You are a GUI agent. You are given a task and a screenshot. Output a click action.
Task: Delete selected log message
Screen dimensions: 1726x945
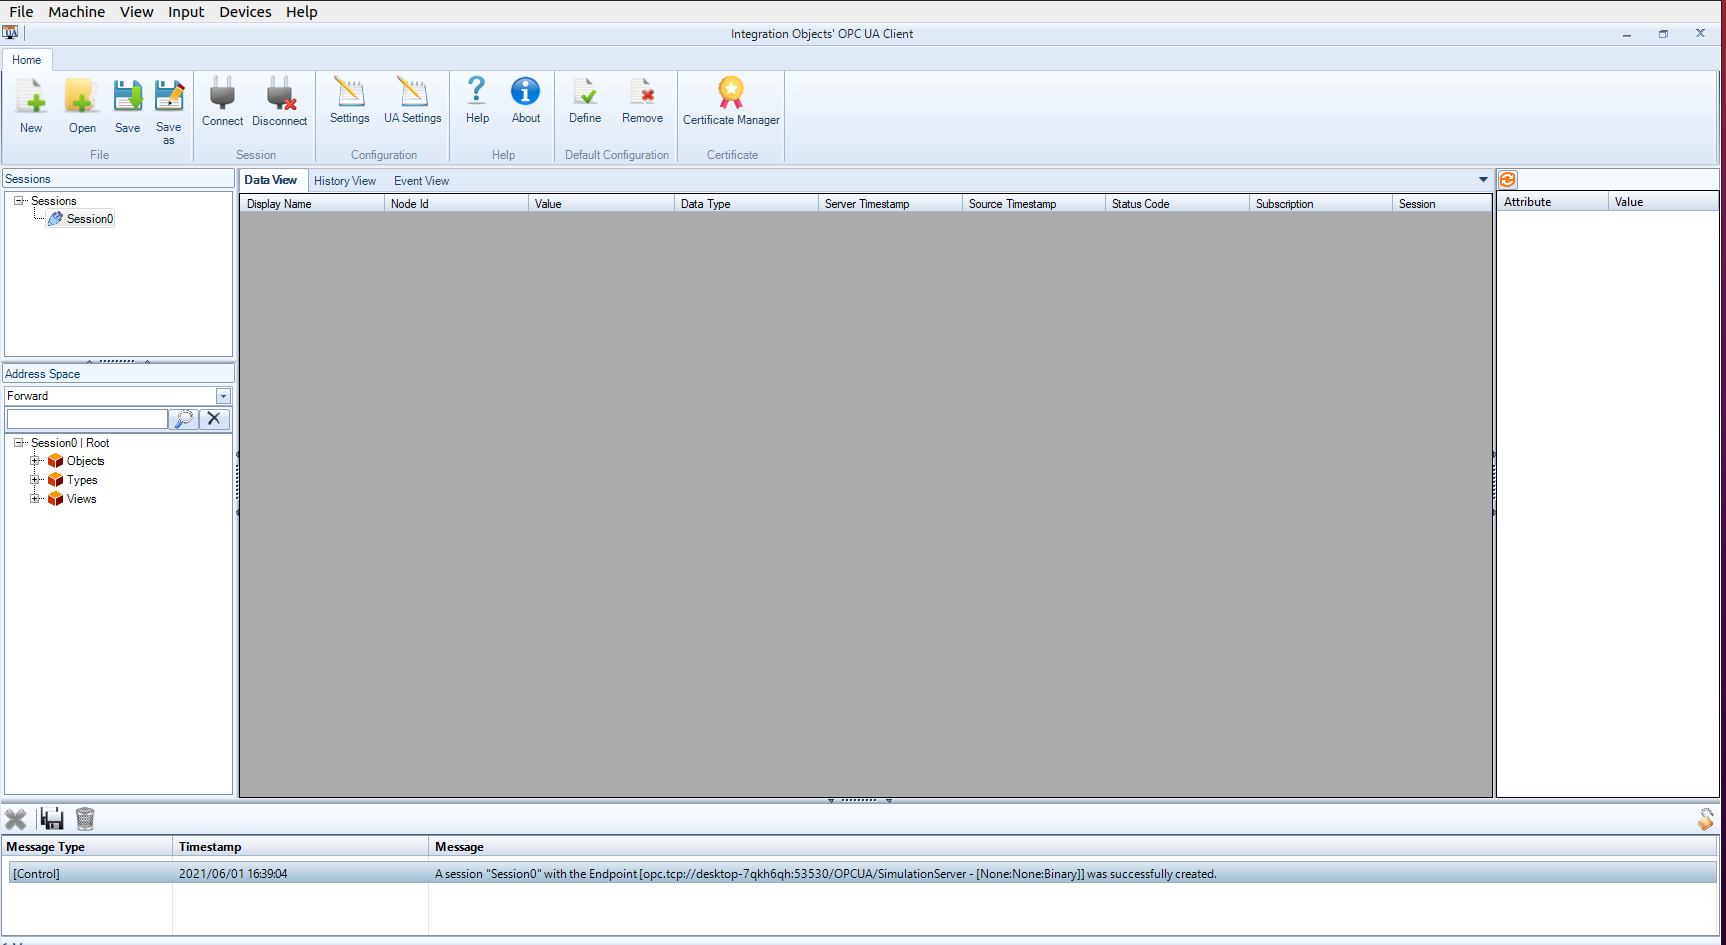point(15,820)
